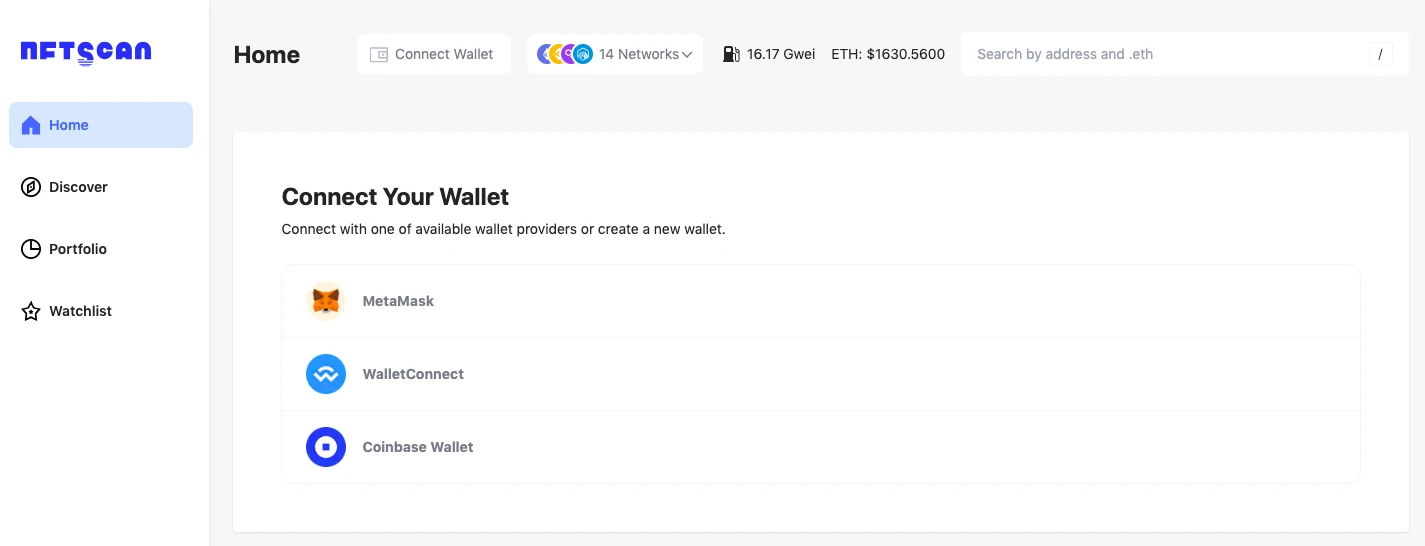This screenshot has height=546, width=1425.
Task: Click the WalletConnect blue icon
Action: [325, 374]
